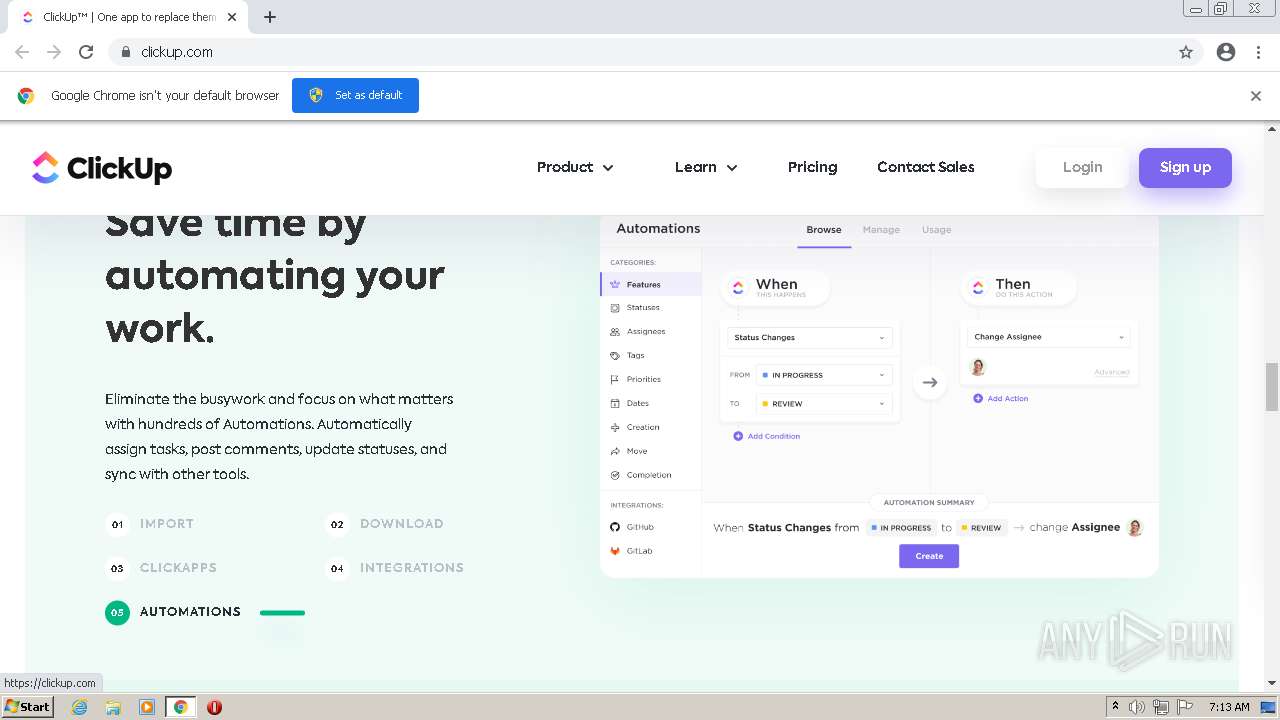Click the browser back arrow
Viewport: 1280px width, 720px height.
pos(22,52)
